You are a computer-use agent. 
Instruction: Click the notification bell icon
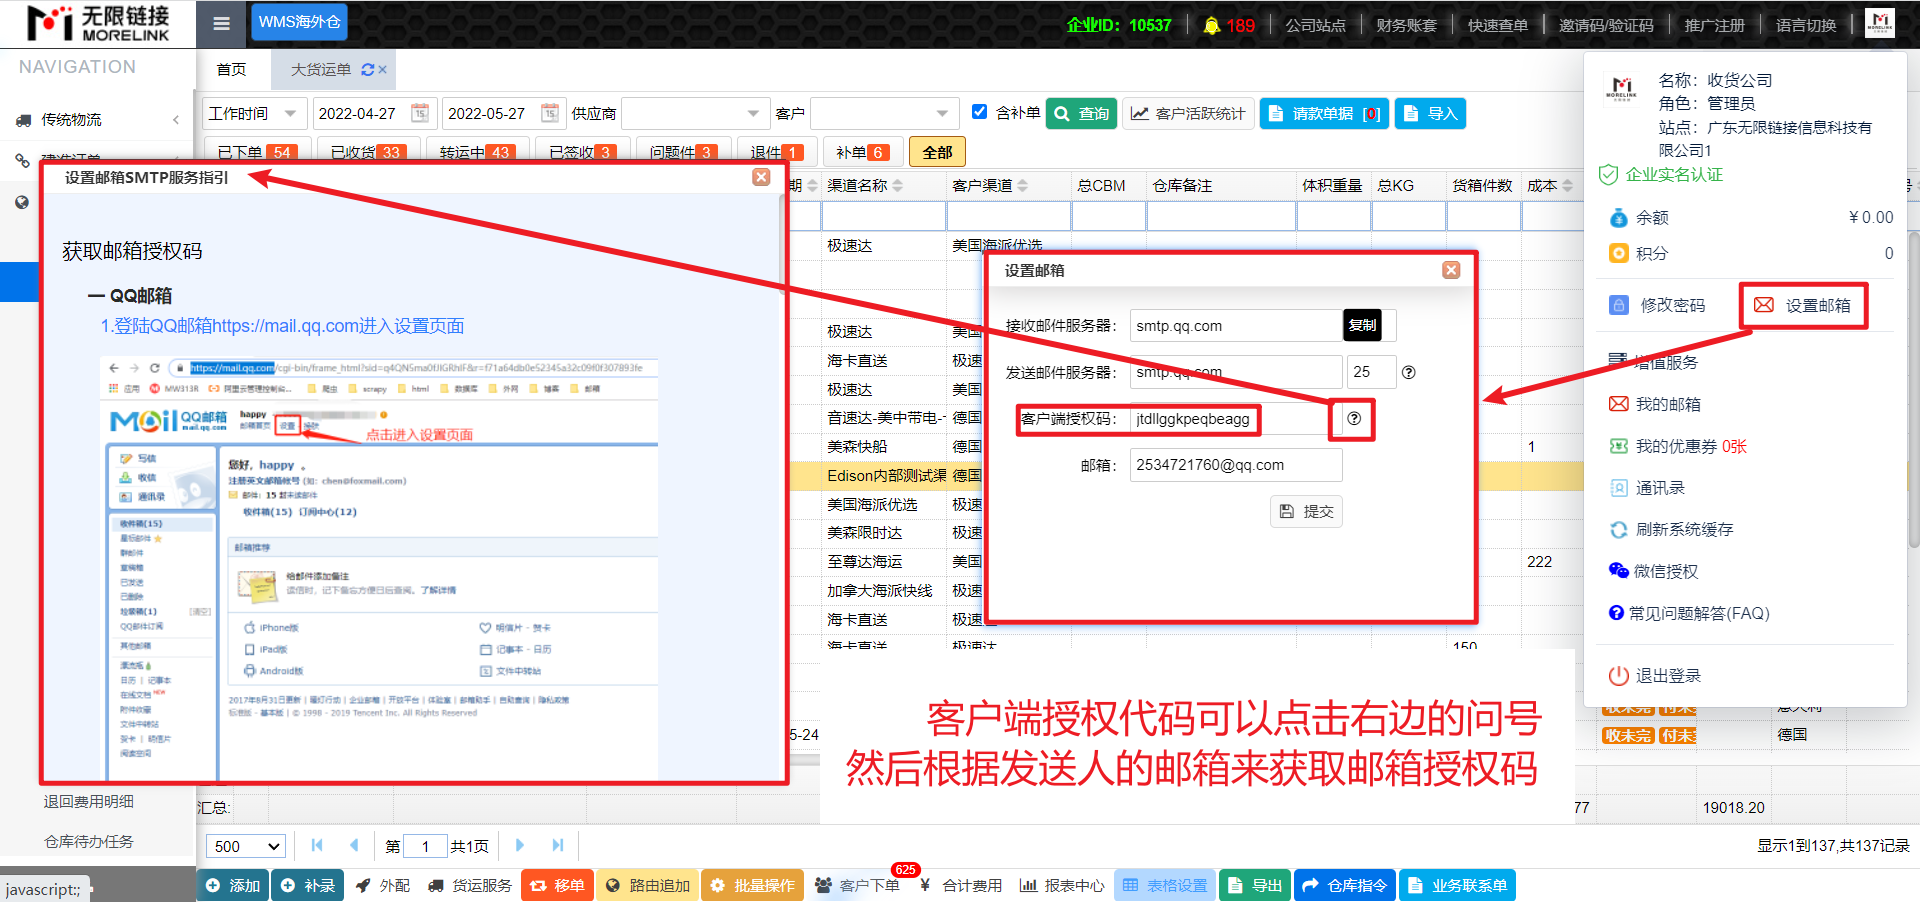click(x=1211, y=25)
